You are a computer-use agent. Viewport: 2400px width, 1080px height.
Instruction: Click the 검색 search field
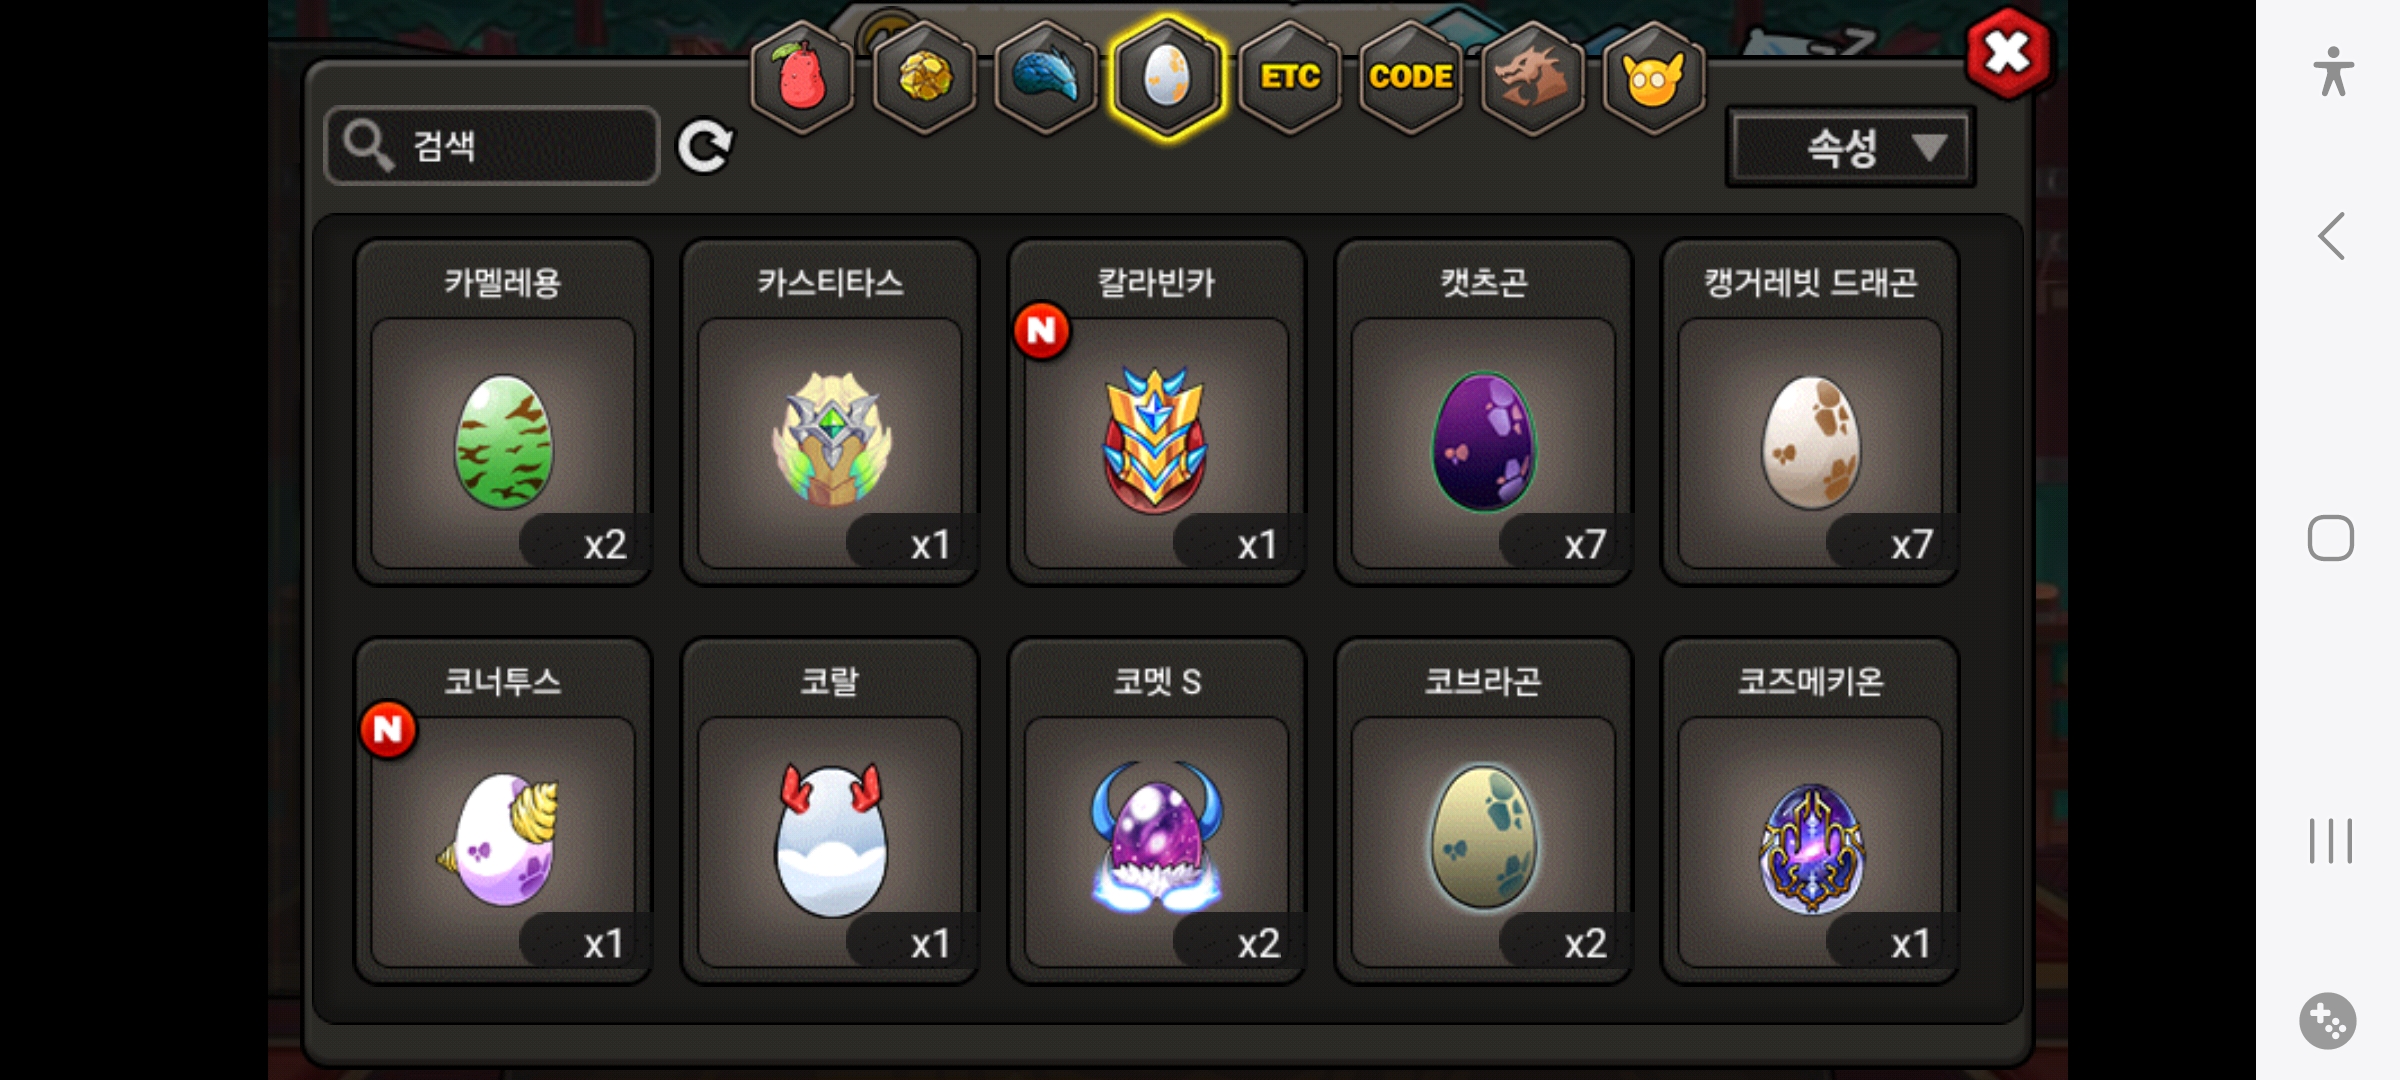[x=492, y=146]
